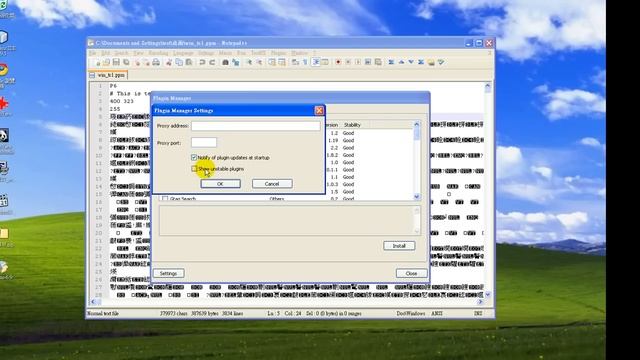Click Cancel in Plugin Manager Settings

[x=272, y=184]
